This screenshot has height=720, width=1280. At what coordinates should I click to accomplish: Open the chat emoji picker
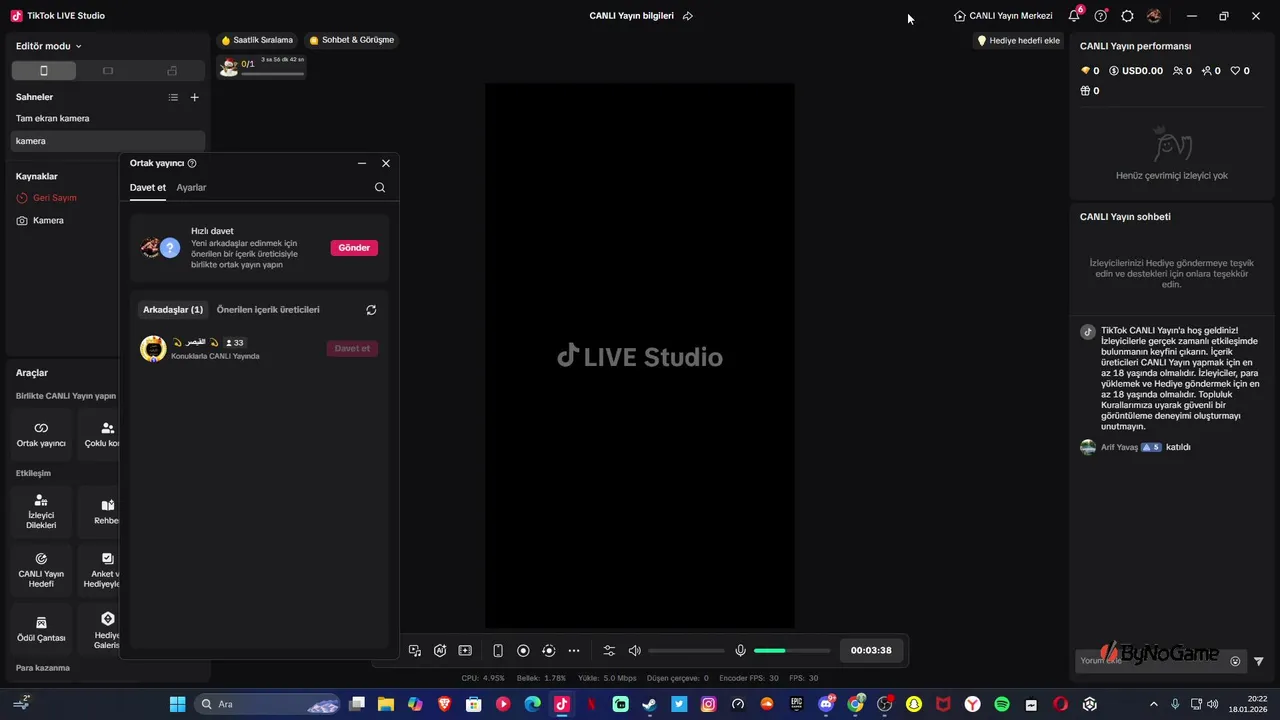pos(1235,661)
